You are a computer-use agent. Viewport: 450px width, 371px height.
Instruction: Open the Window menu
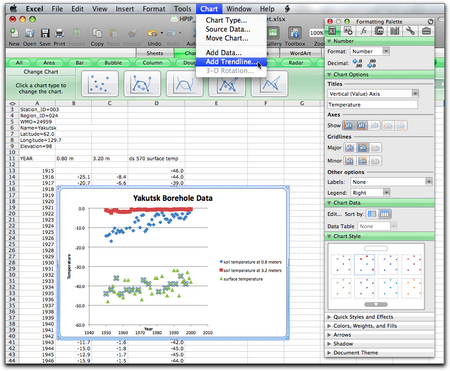click(239, 9)
